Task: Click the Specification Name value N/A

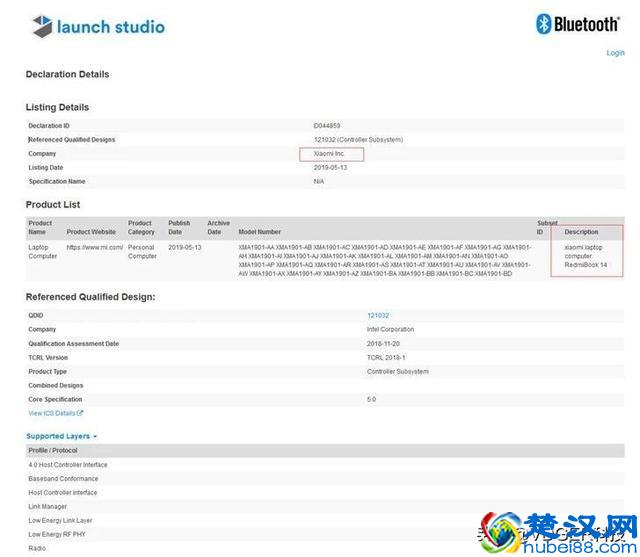Action: click(x=319, y=181)
